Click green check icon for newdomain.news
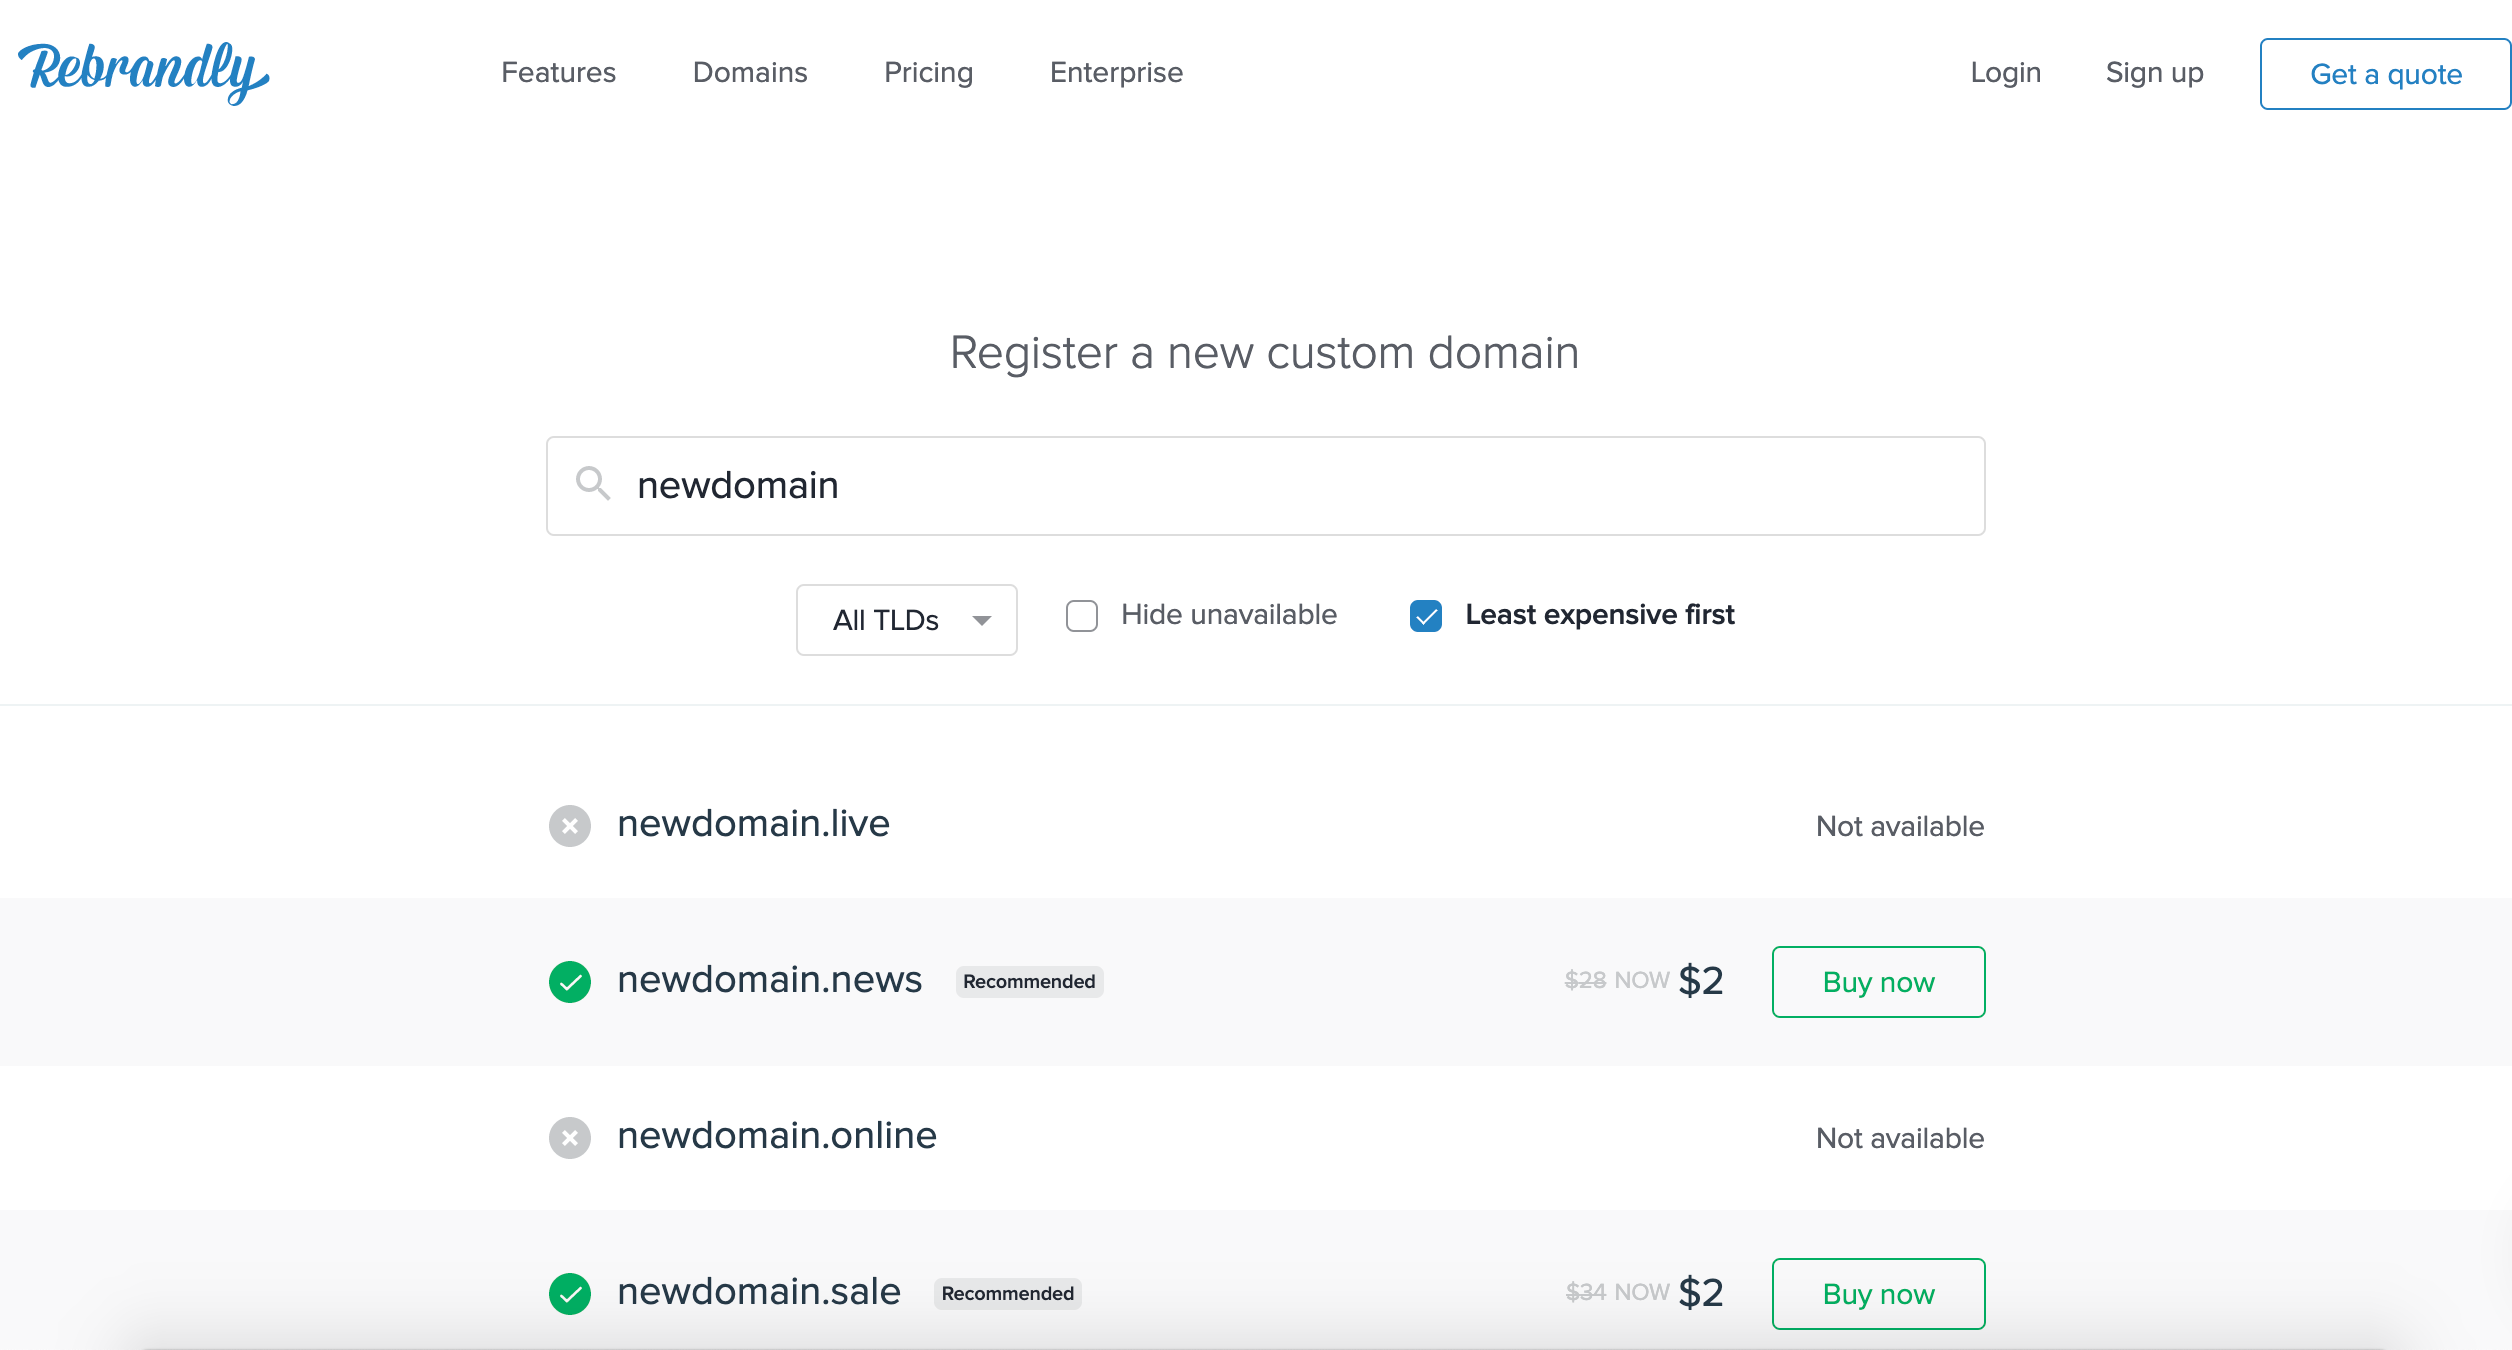This screenshot has height=1350, width=2512. tap(570, 982)
